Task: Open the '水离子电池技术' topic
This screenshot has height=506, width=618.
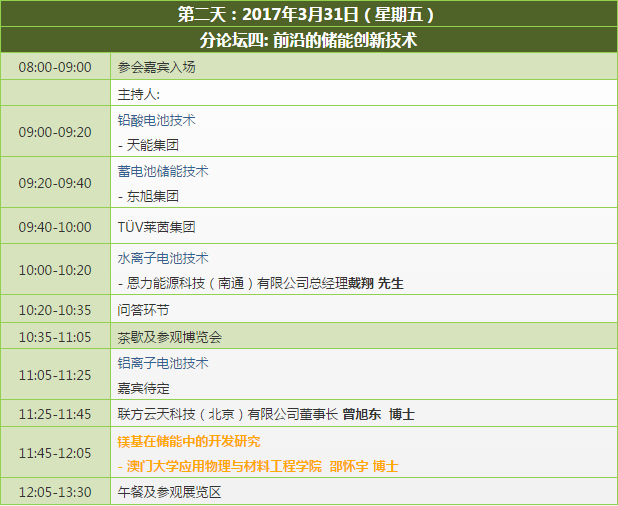Action: 163,258
